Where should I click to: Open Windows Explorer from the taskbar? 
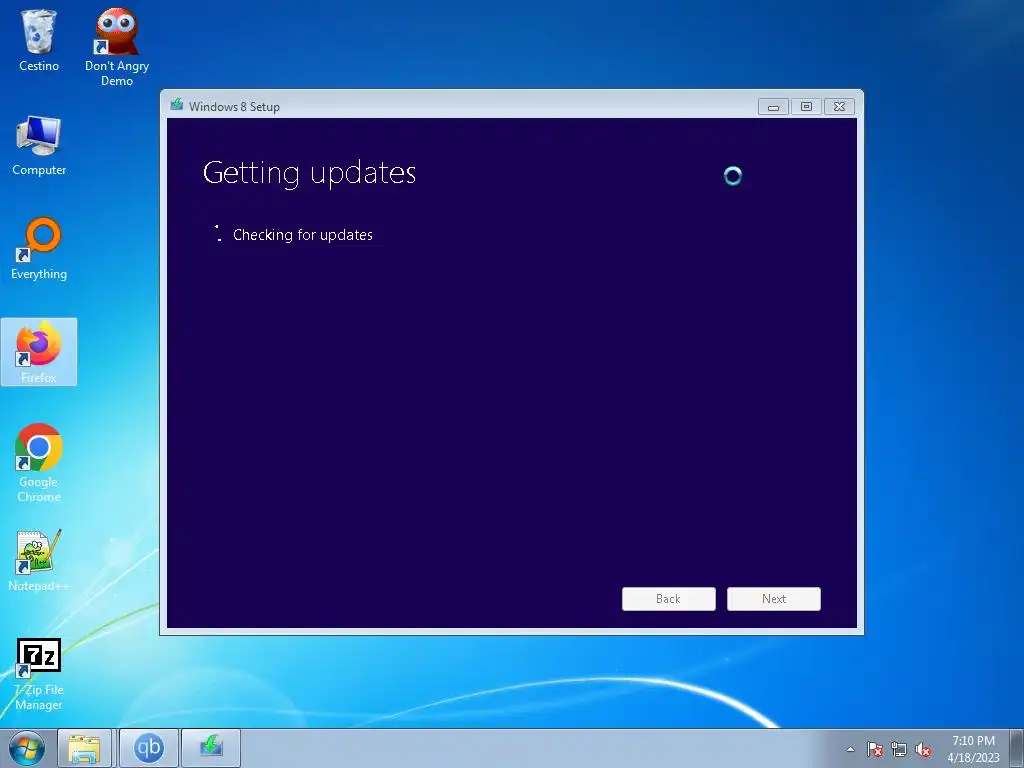(x=85, y=748)
